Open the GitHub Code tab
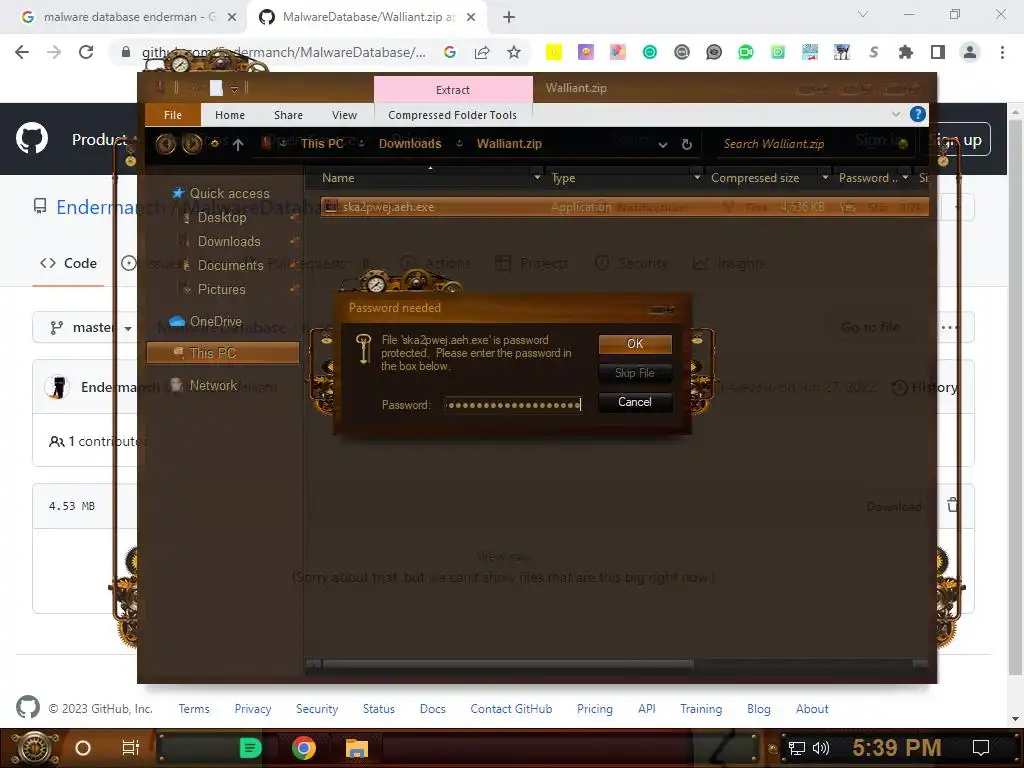The width and height of the screenshot is (1024, 768). click(x=69, y=263)
